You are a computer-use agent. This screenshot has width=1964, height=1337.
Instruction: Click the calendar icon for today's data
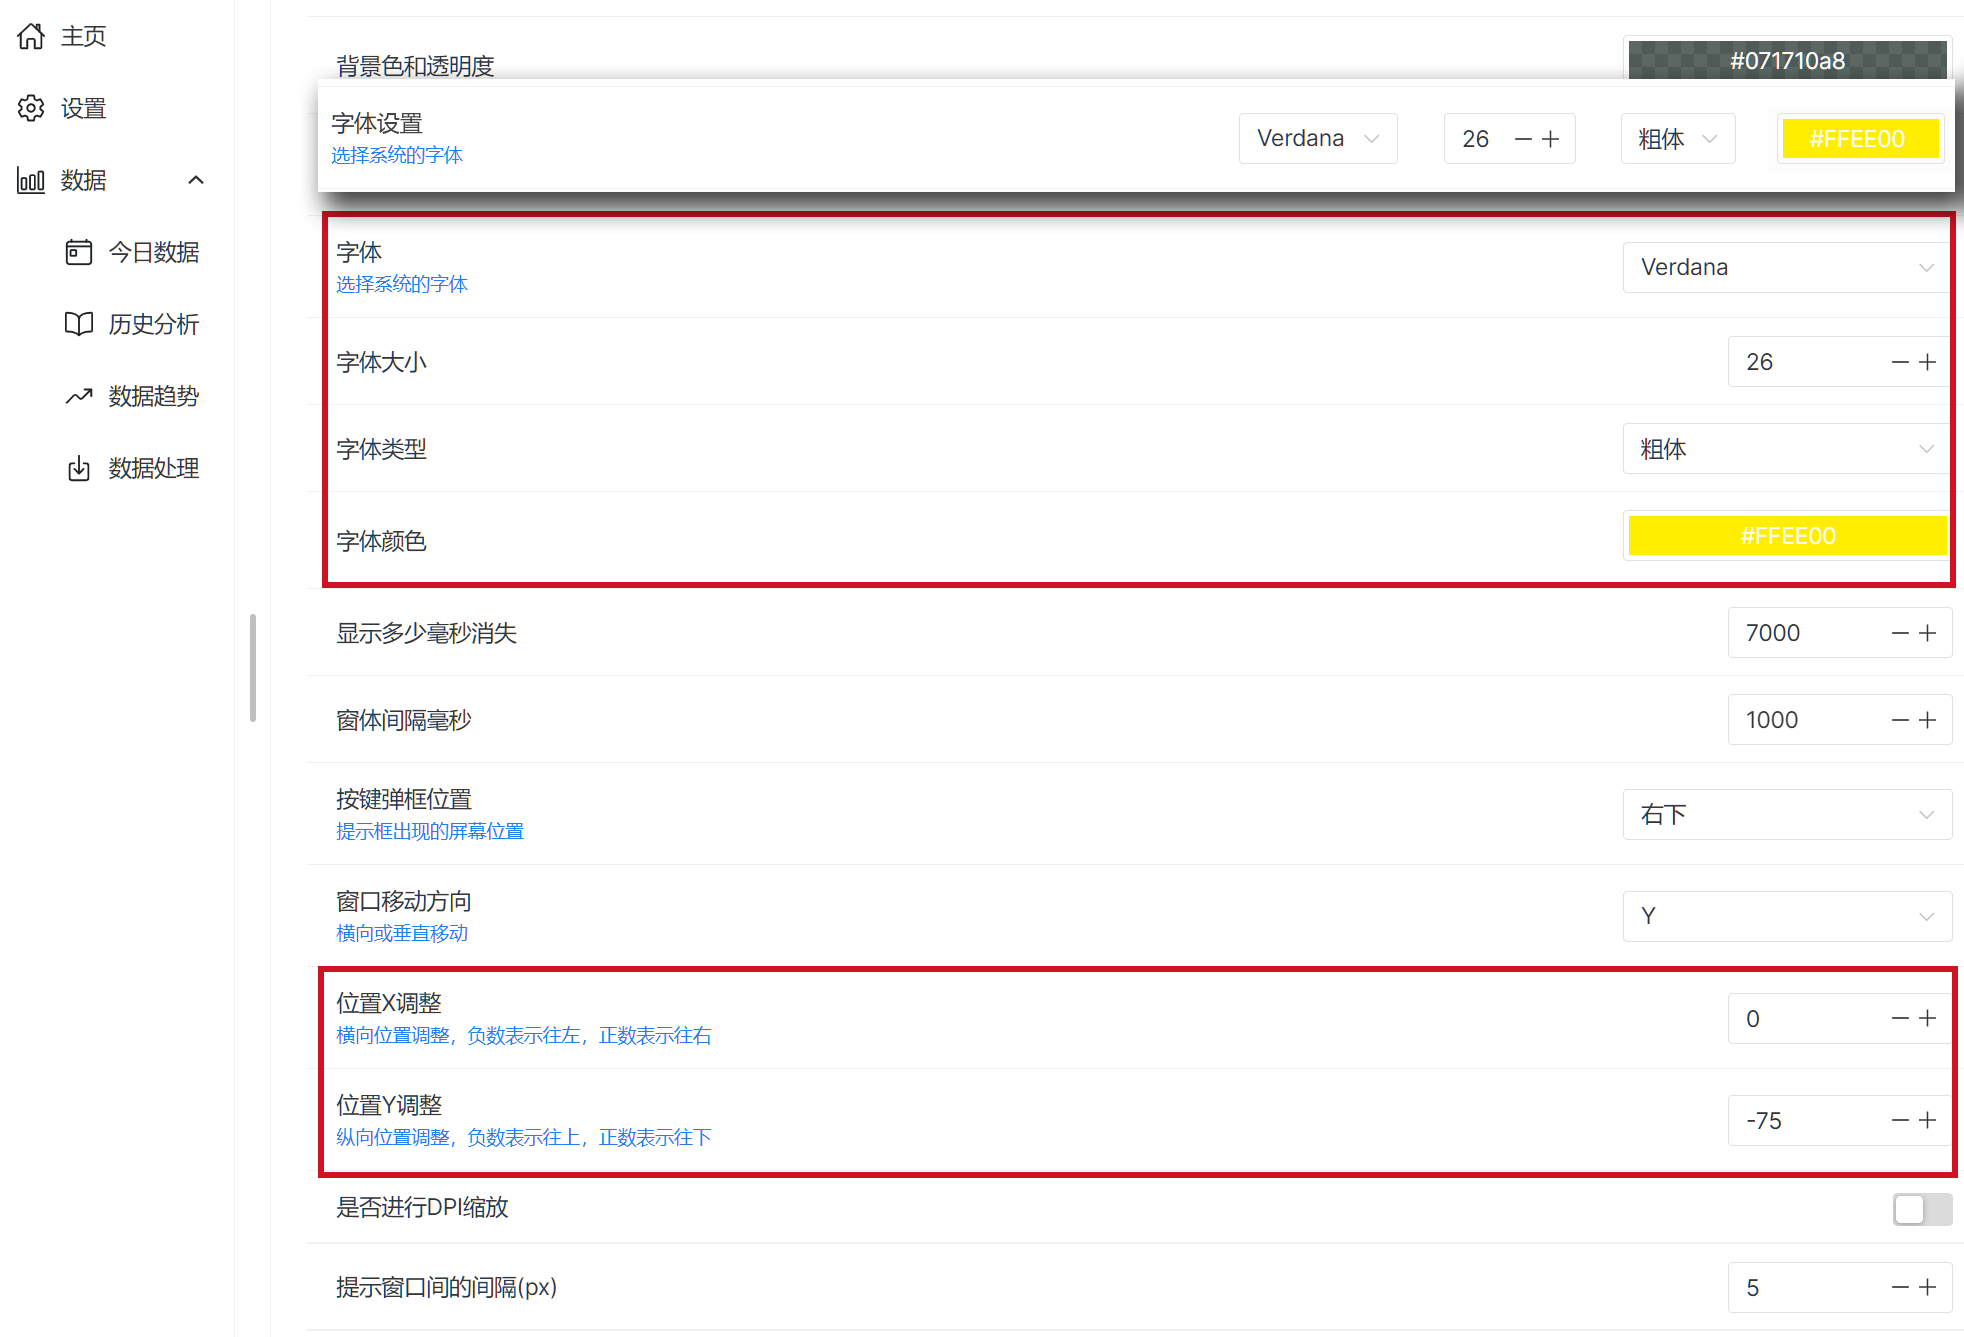click(x=79, y=252)
